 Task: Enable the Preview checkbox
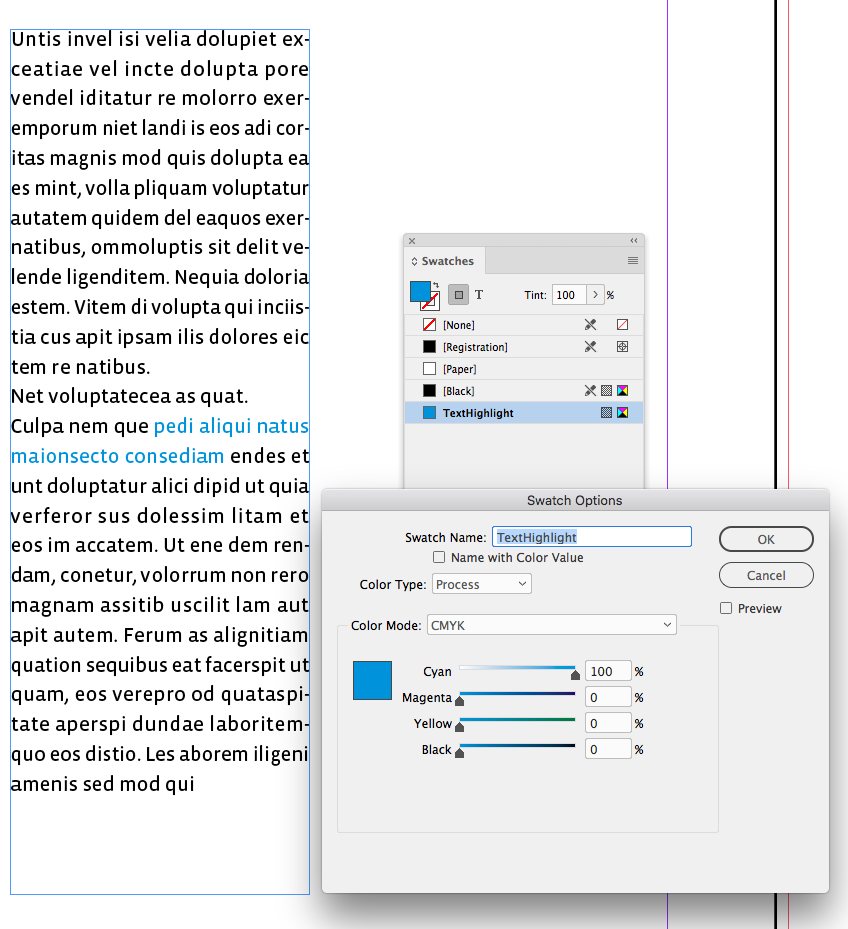[725, 608]
